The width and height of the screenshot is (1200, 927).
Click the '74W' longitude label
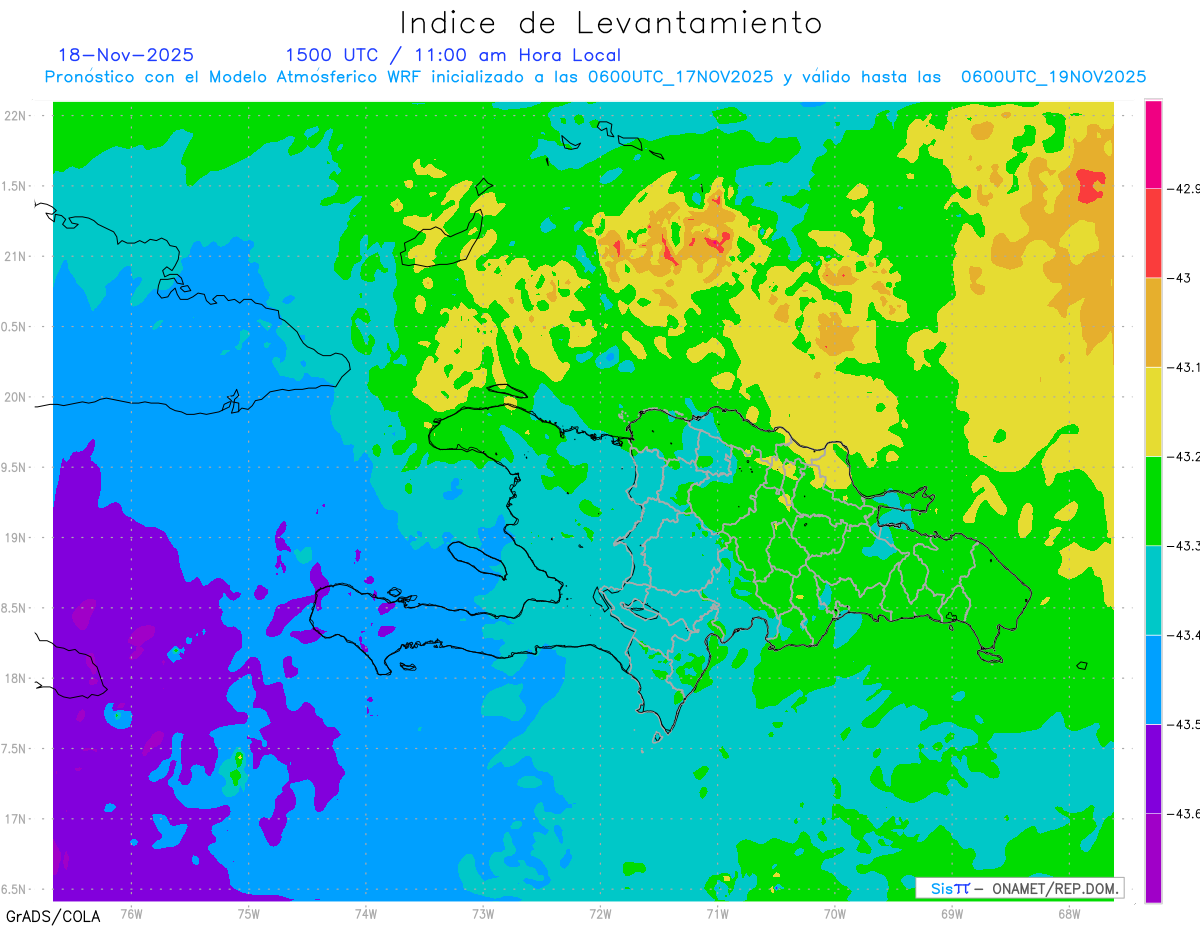[365, 913]
